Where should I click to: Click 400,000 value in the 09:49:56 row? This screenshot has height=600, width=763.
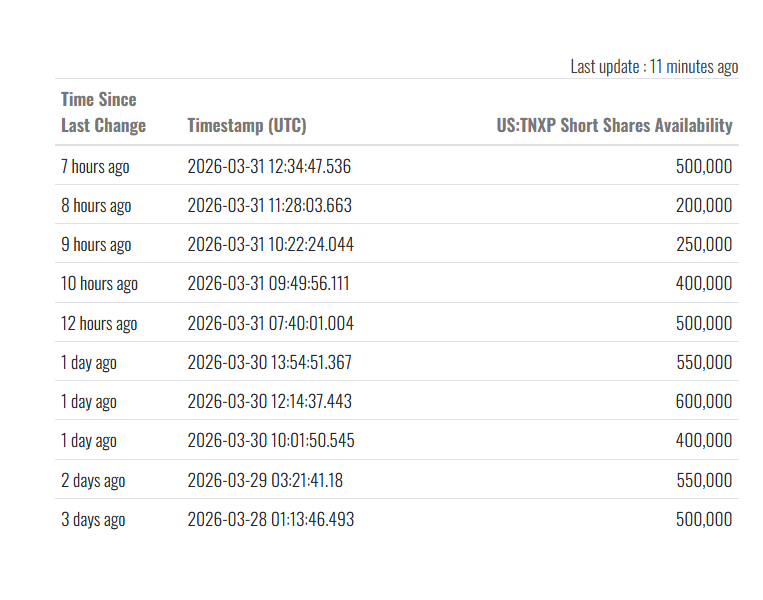coord(704,283)
